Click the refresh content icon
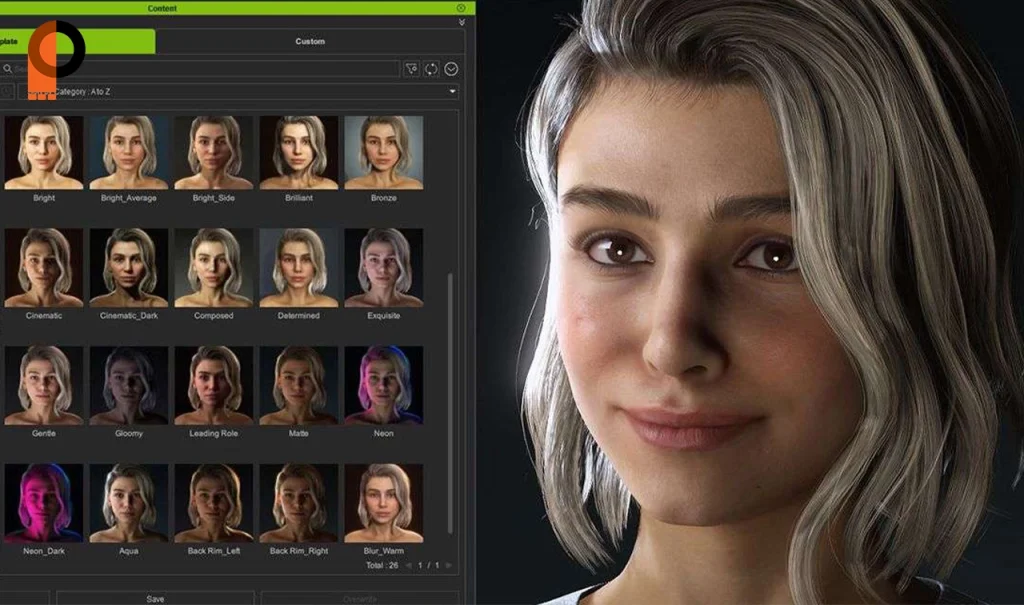1024x605 pixels. tap(431, 69)
